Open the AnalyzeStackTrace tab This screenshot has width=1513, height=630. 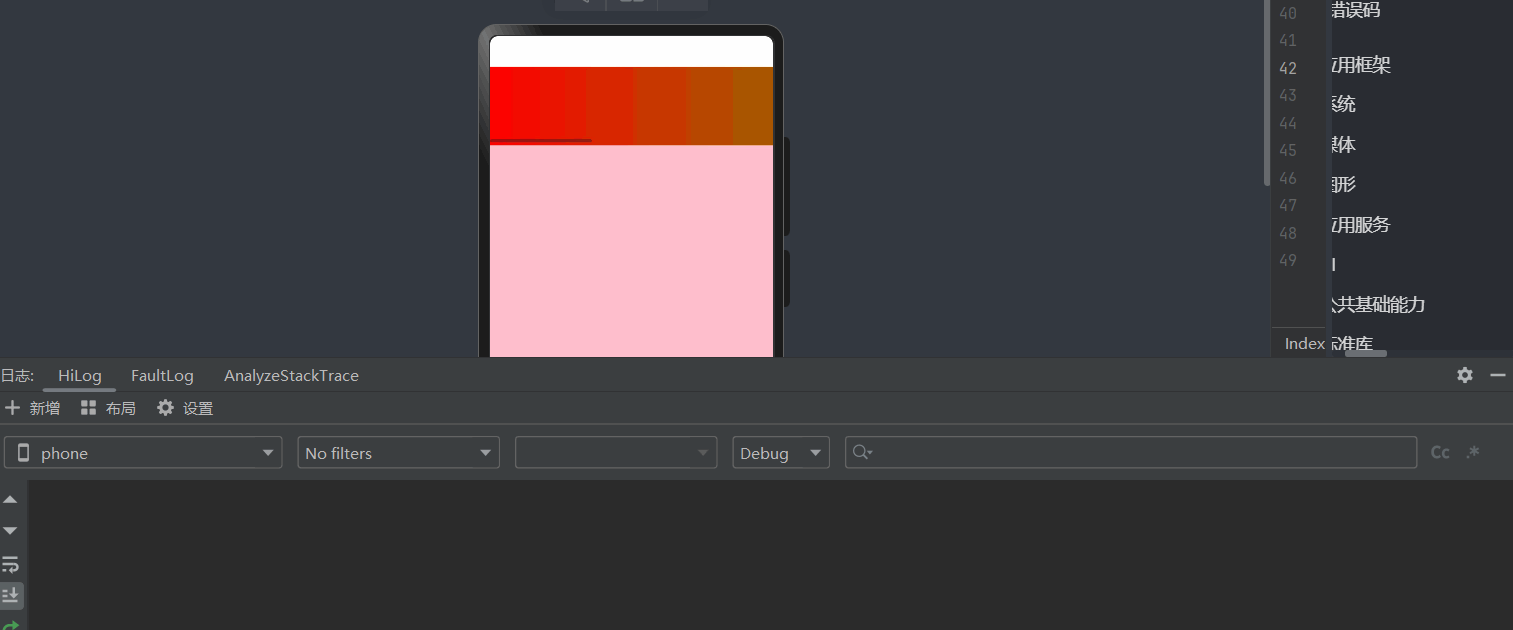292,375
